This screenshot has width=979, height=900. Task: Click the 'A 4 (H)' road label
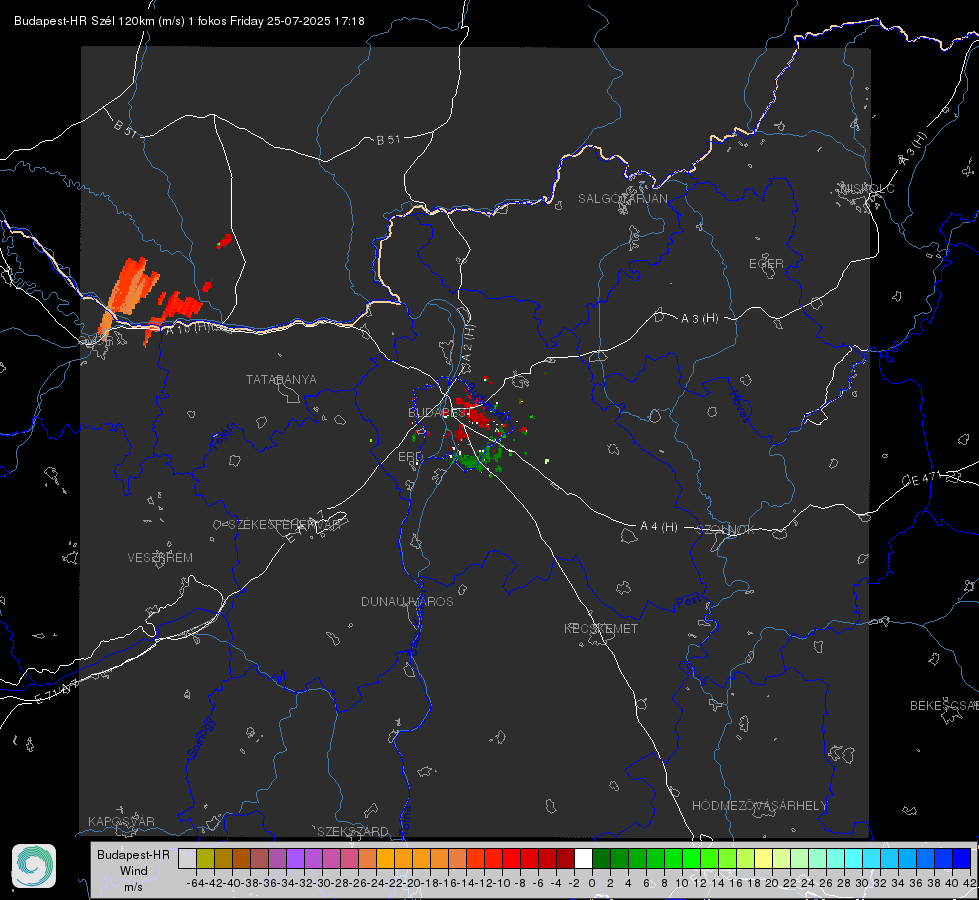(659, 527)
